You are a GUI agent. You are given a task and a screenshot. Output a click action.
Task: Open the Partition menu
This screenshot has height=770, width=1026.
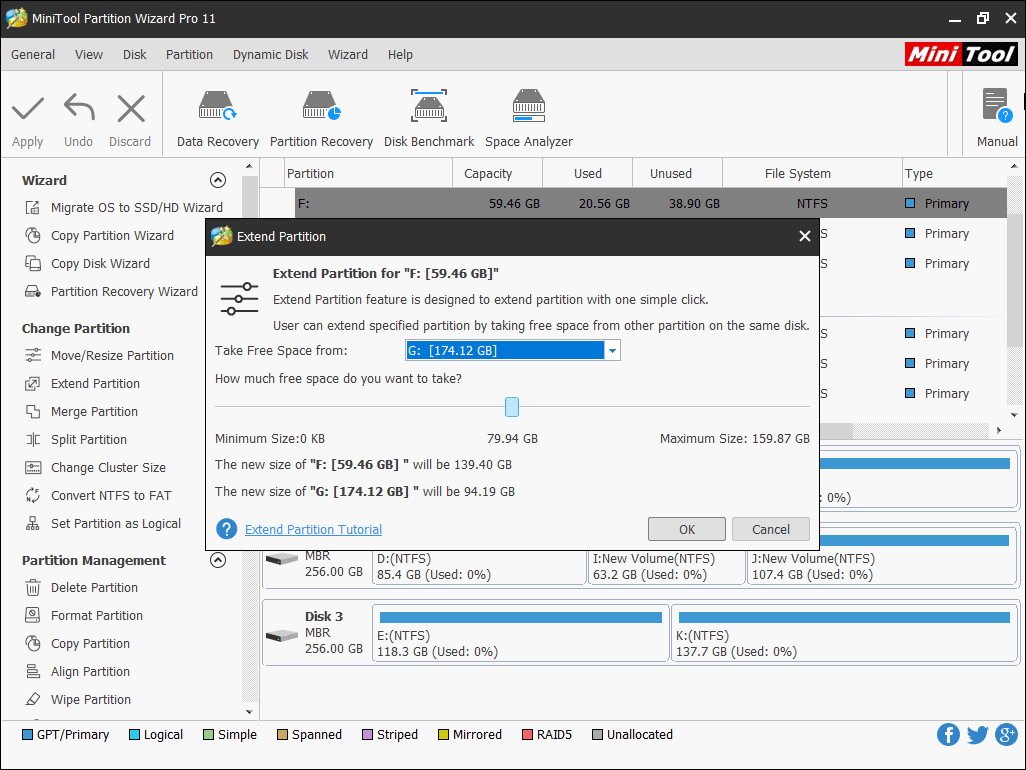(x=189, y=55)
